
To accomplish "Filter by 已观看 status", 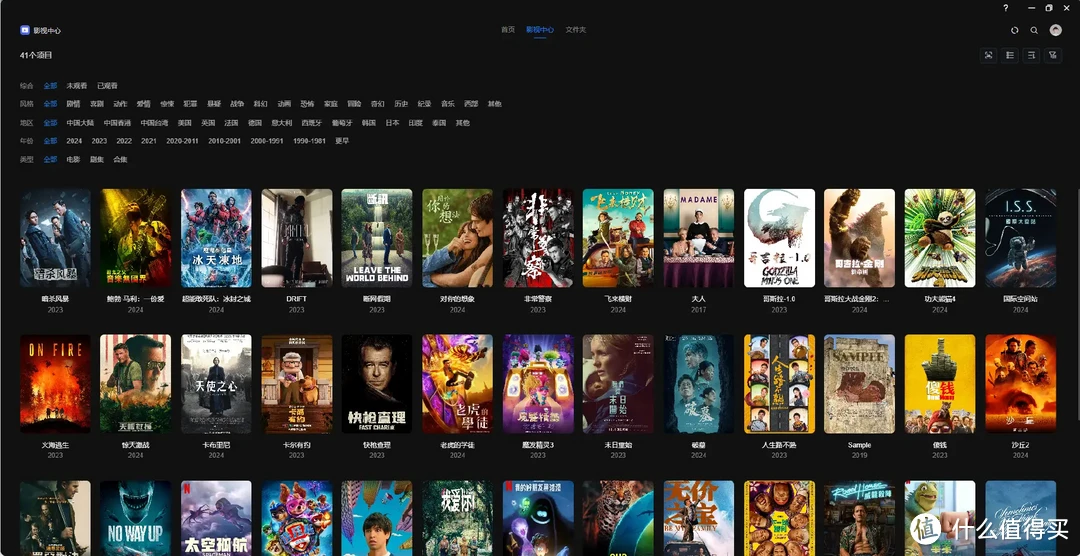I will pyautogui.click(x=107, y=86).
